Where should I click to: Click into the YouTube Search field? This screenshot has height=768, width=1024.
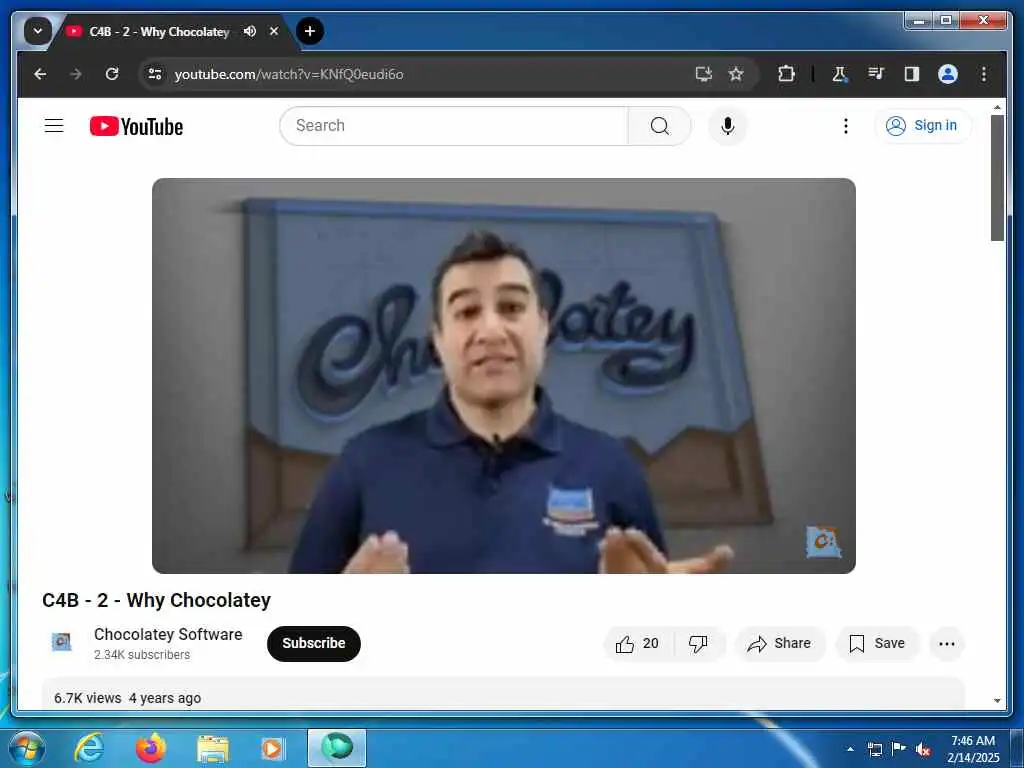point(453,125)
